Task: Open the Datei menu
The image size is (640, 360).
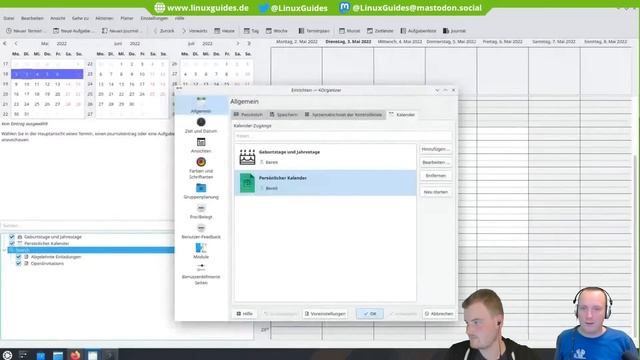Action: click(x=9, y=18)
